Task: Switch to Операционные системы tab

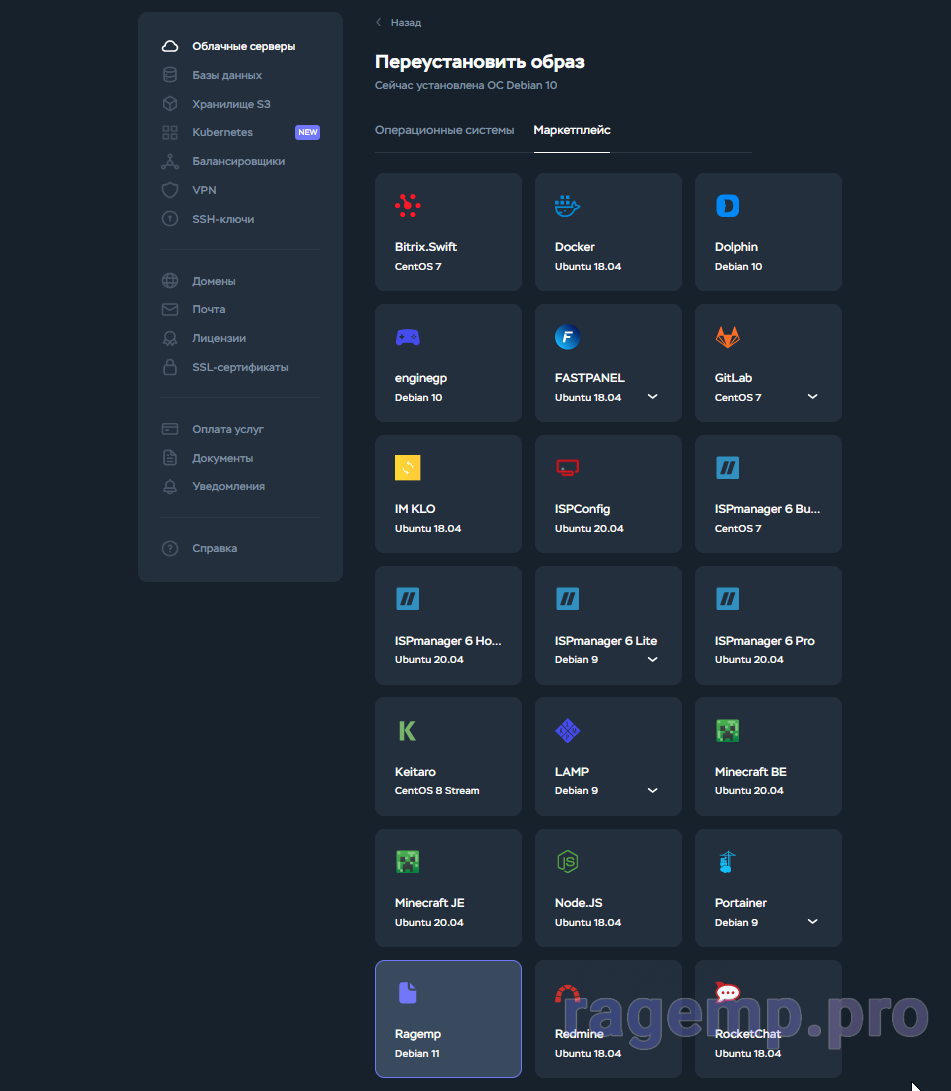Action: [x=444, y=130]
